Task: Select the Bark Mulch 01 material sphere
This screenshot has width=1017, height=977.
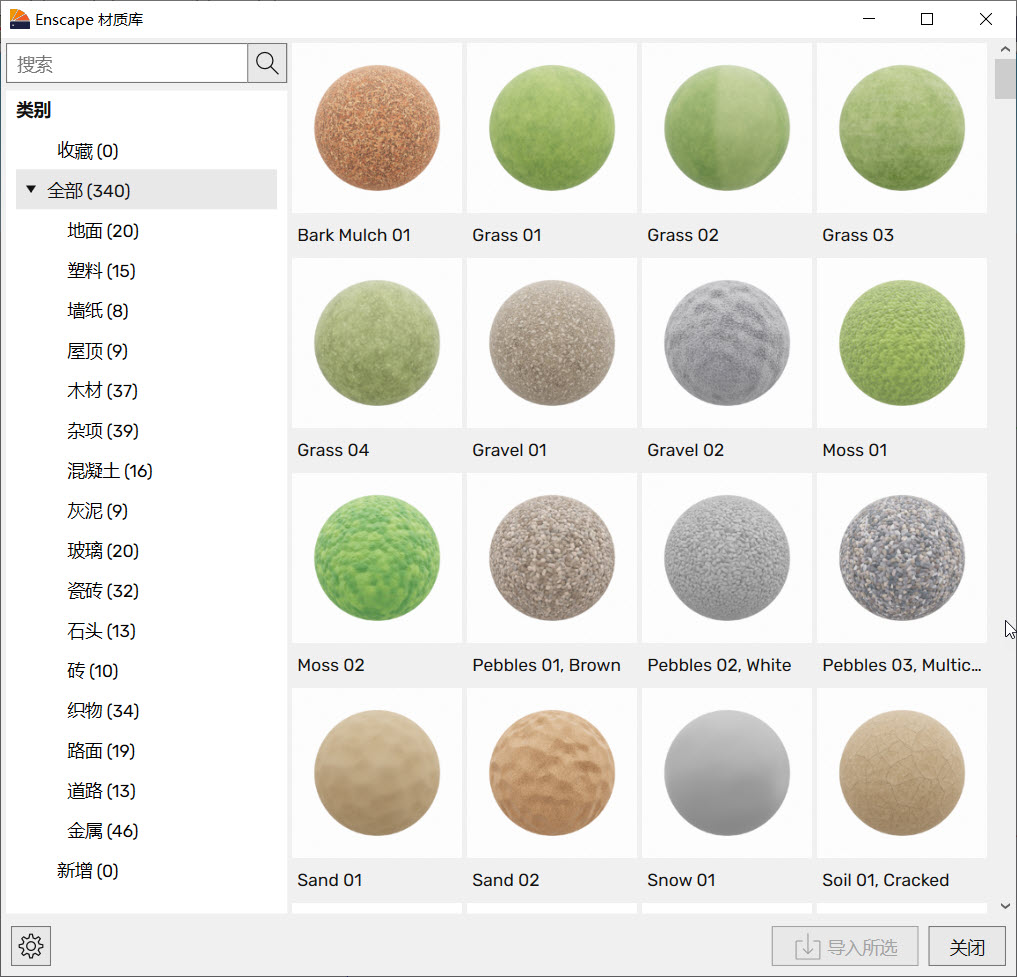Action: coord(377,128)
